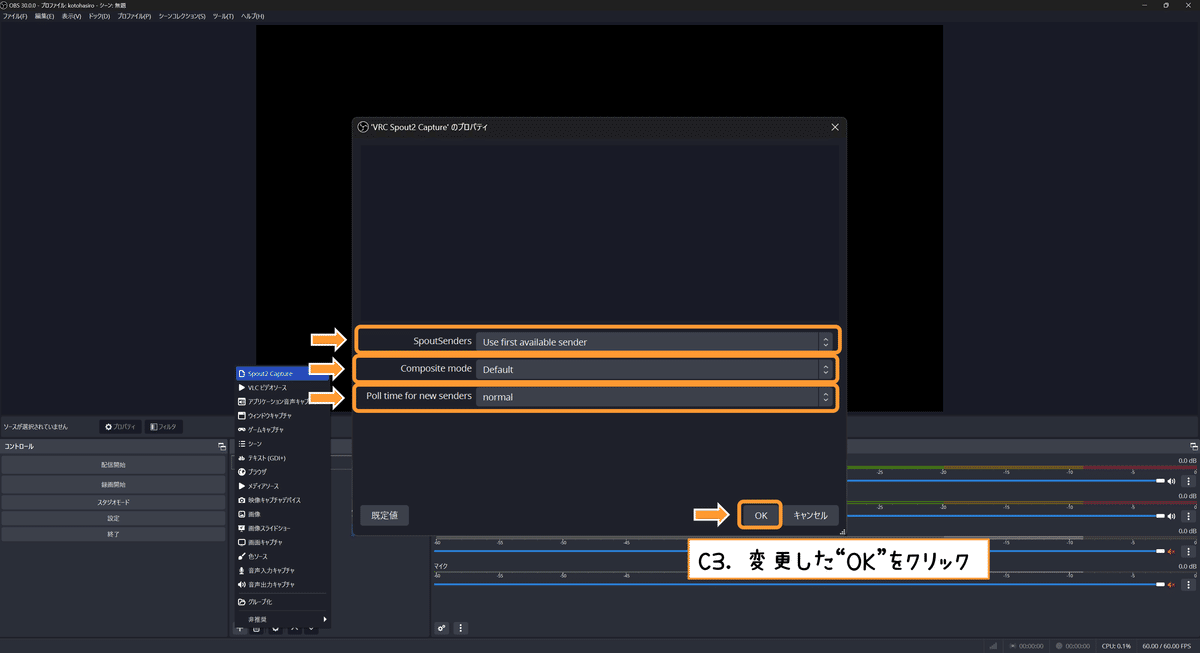Screen dimensions: 1200x653
Task: Choose 映像キャプチャデバイス camera entry
Action: point(281,499)
